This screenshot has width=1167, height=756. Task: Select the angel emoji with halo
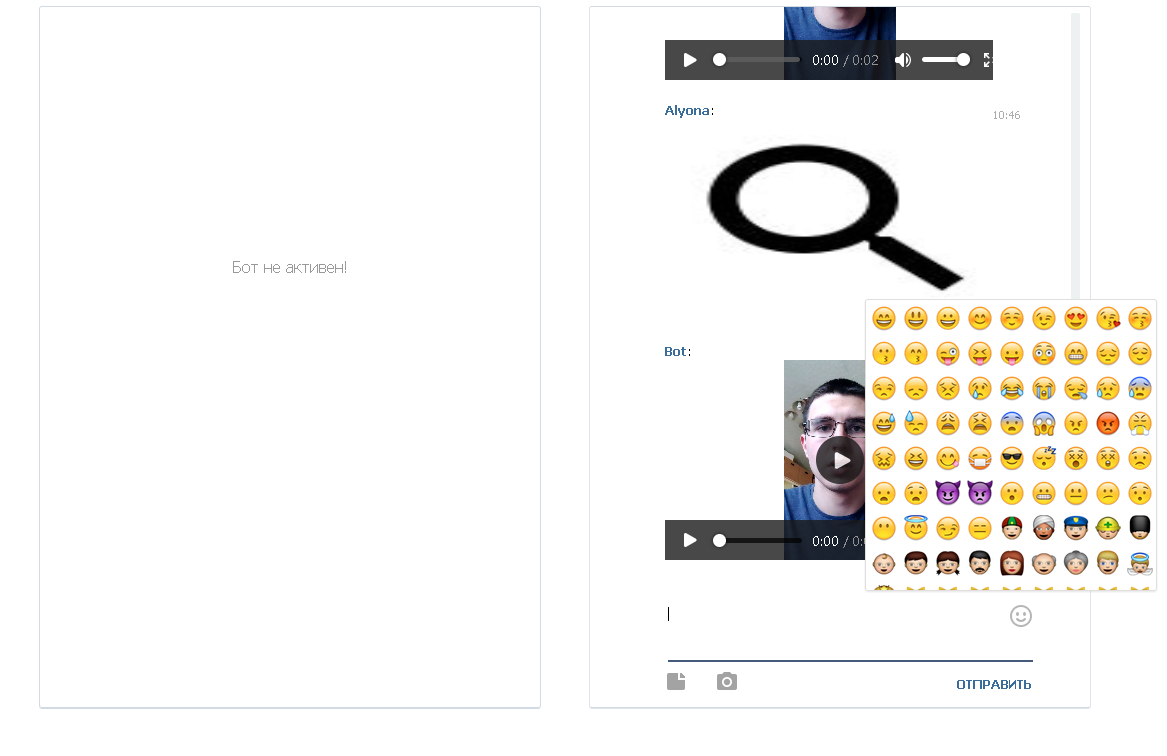tap(916, 527)
